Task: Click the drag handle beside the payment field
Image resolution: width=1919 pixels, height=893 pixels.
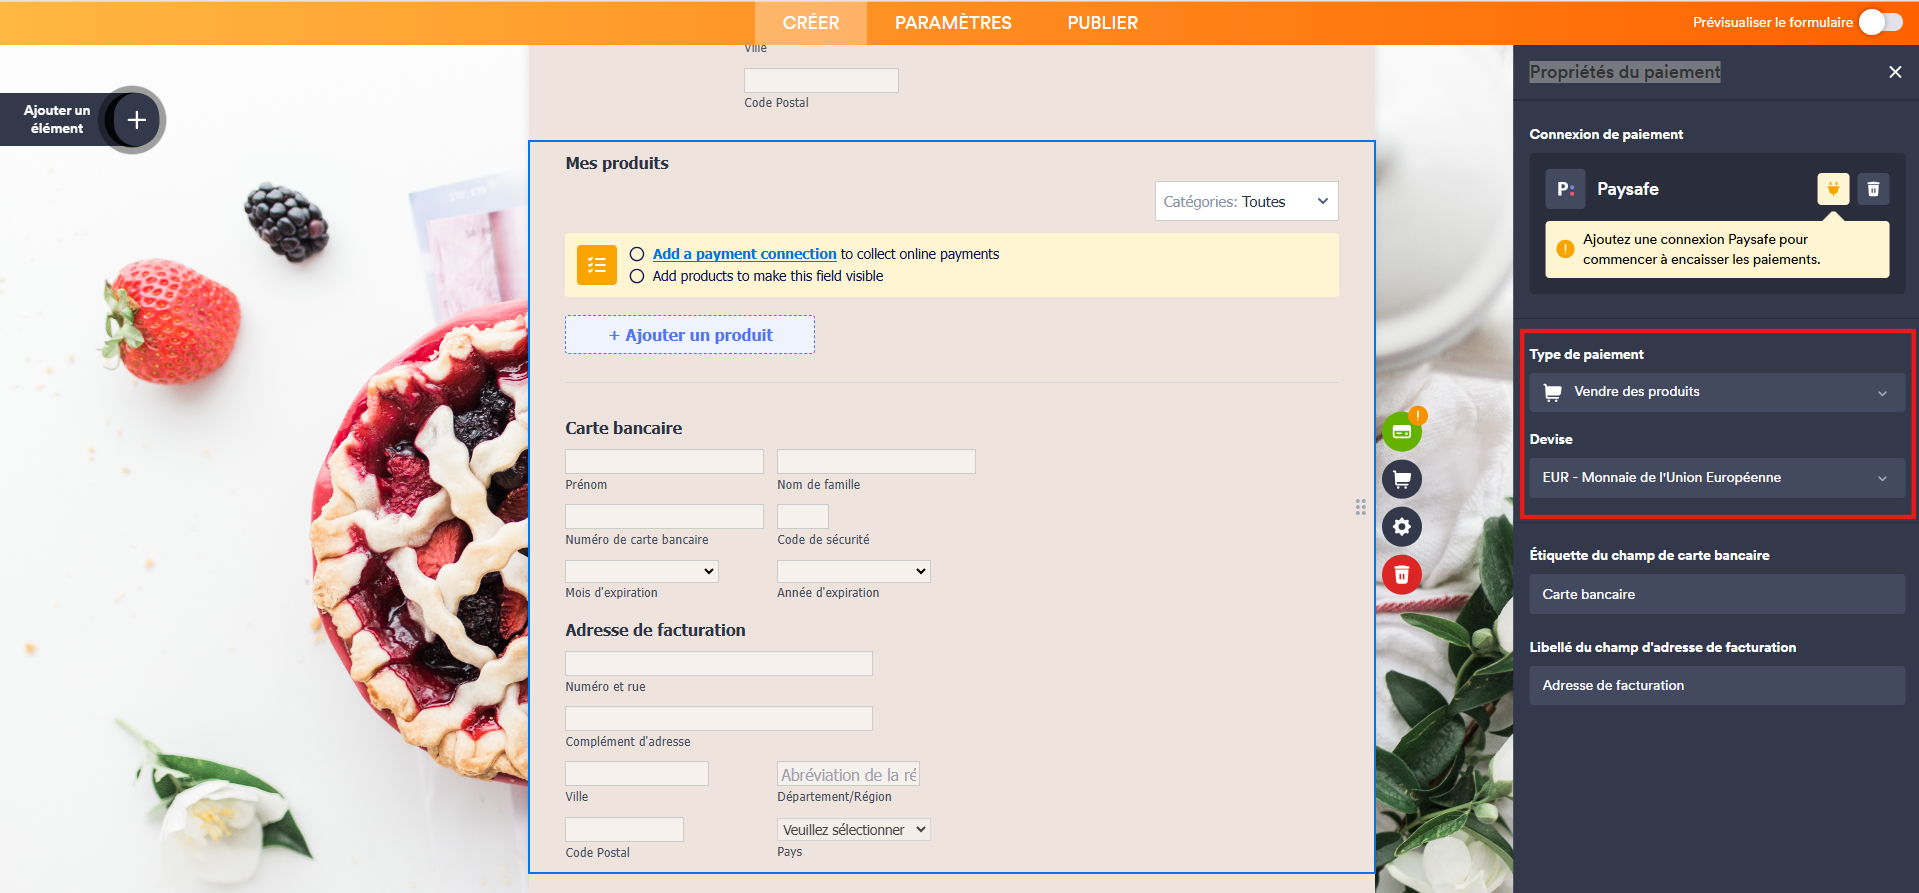Action: (1360, 507)
